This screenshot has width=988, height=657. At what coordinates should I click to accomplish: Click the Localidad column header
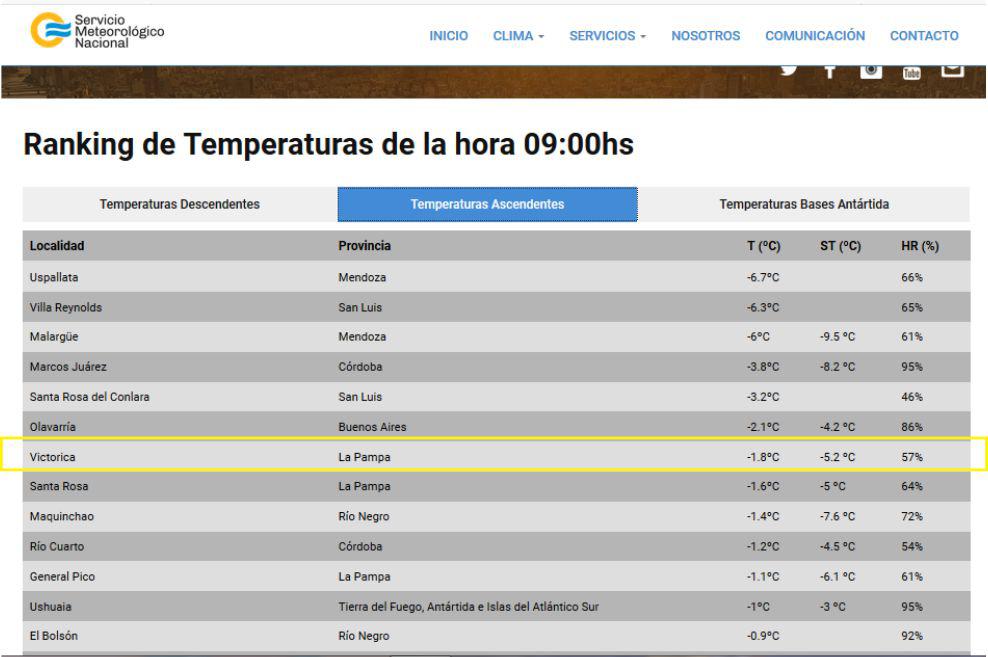tap(57, 246)
